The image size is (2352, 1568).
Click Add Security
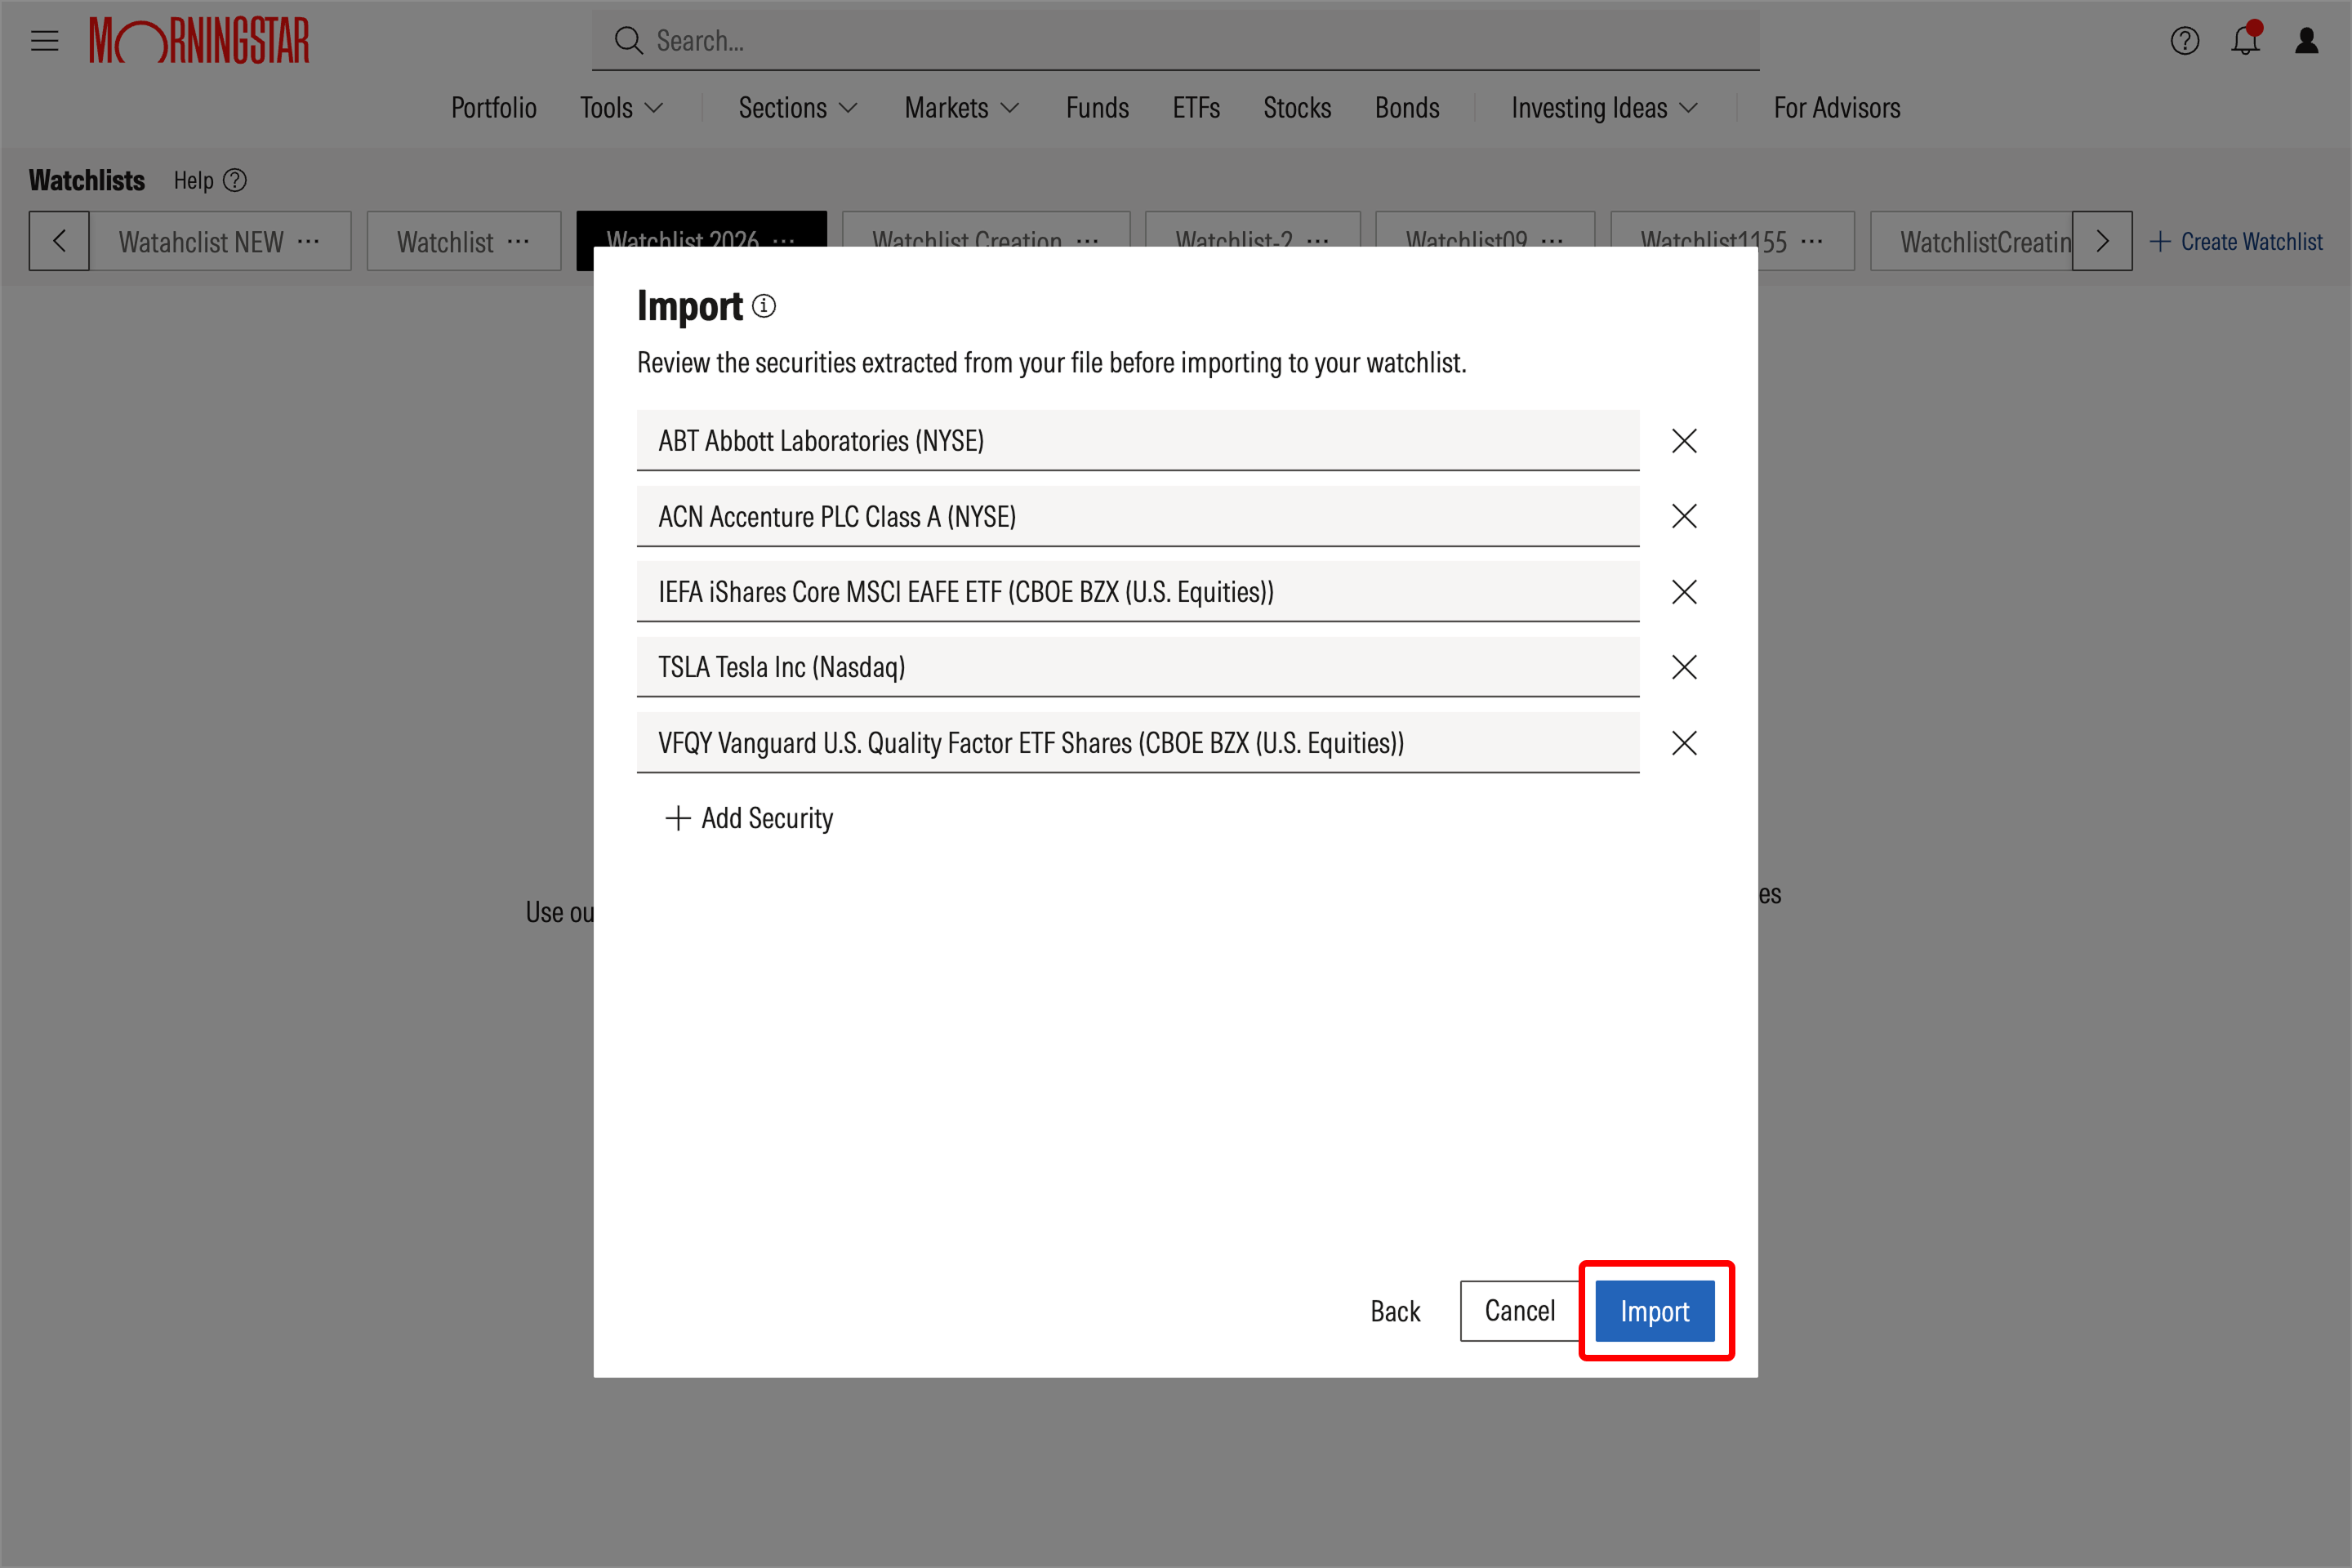click(749, 818)
